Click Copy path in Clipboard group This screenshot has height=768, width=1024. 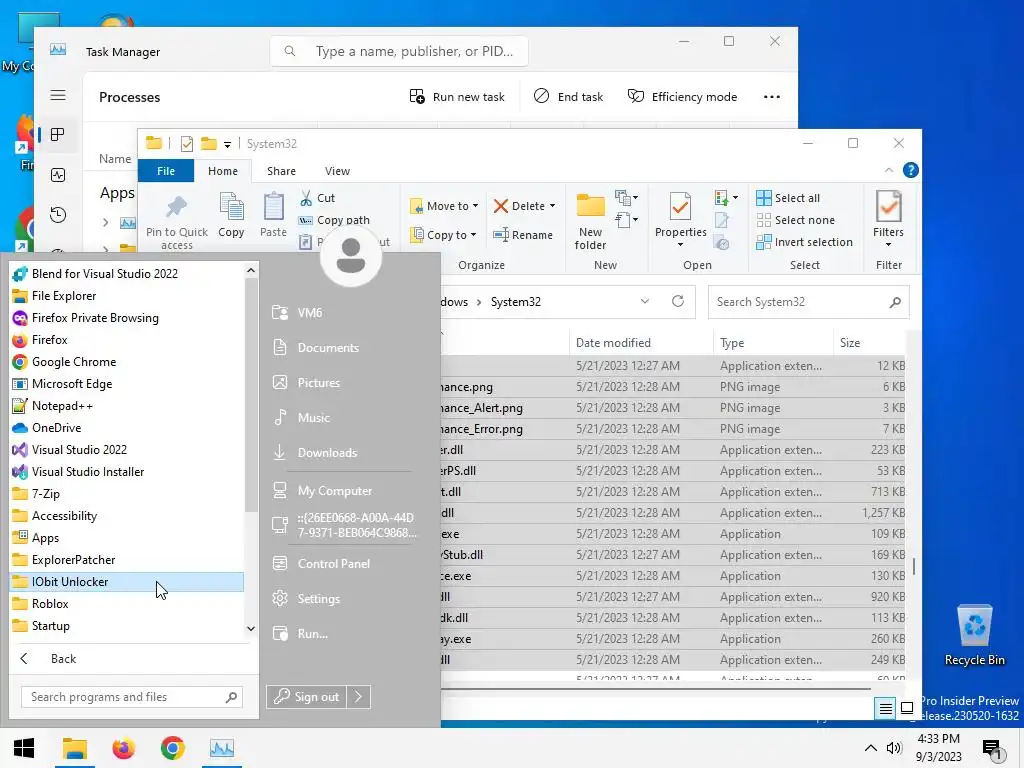pos(334,220)
